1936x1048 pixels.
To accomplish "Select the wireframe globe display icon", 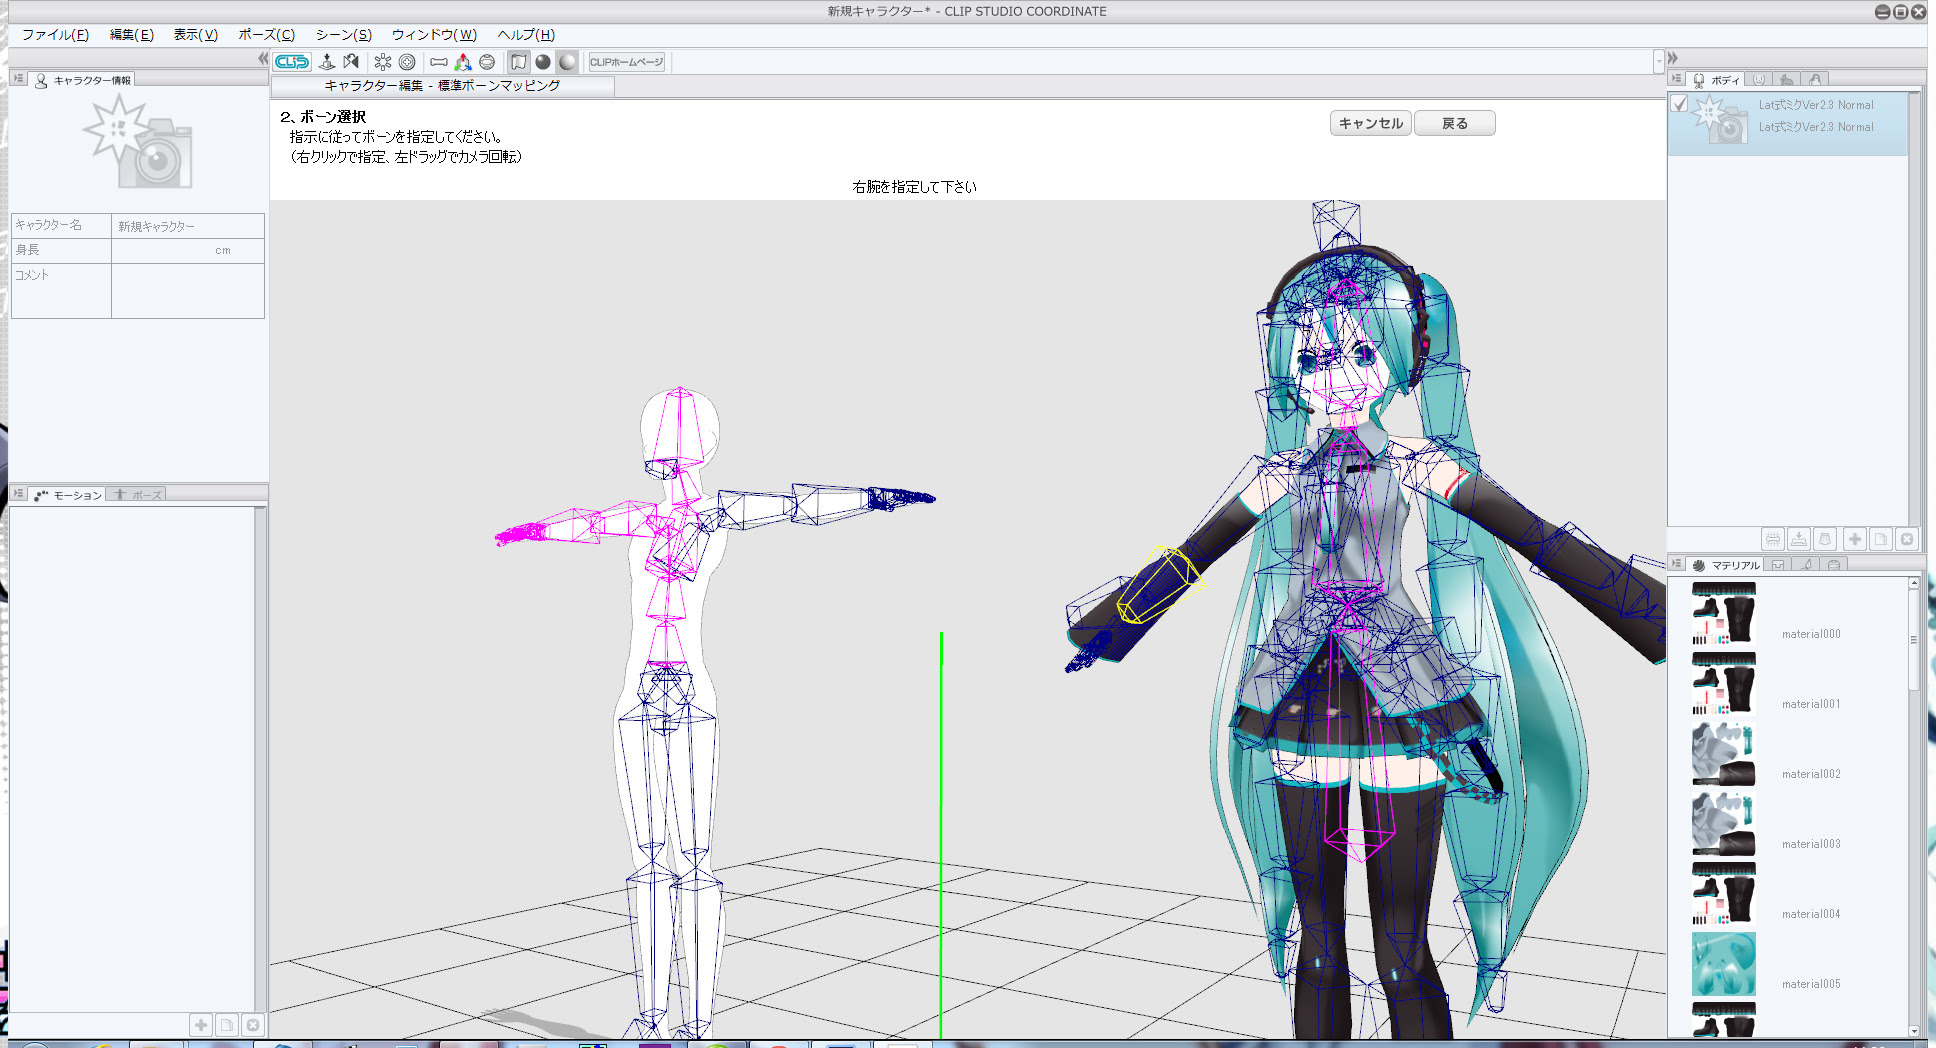I will [488, 62].
